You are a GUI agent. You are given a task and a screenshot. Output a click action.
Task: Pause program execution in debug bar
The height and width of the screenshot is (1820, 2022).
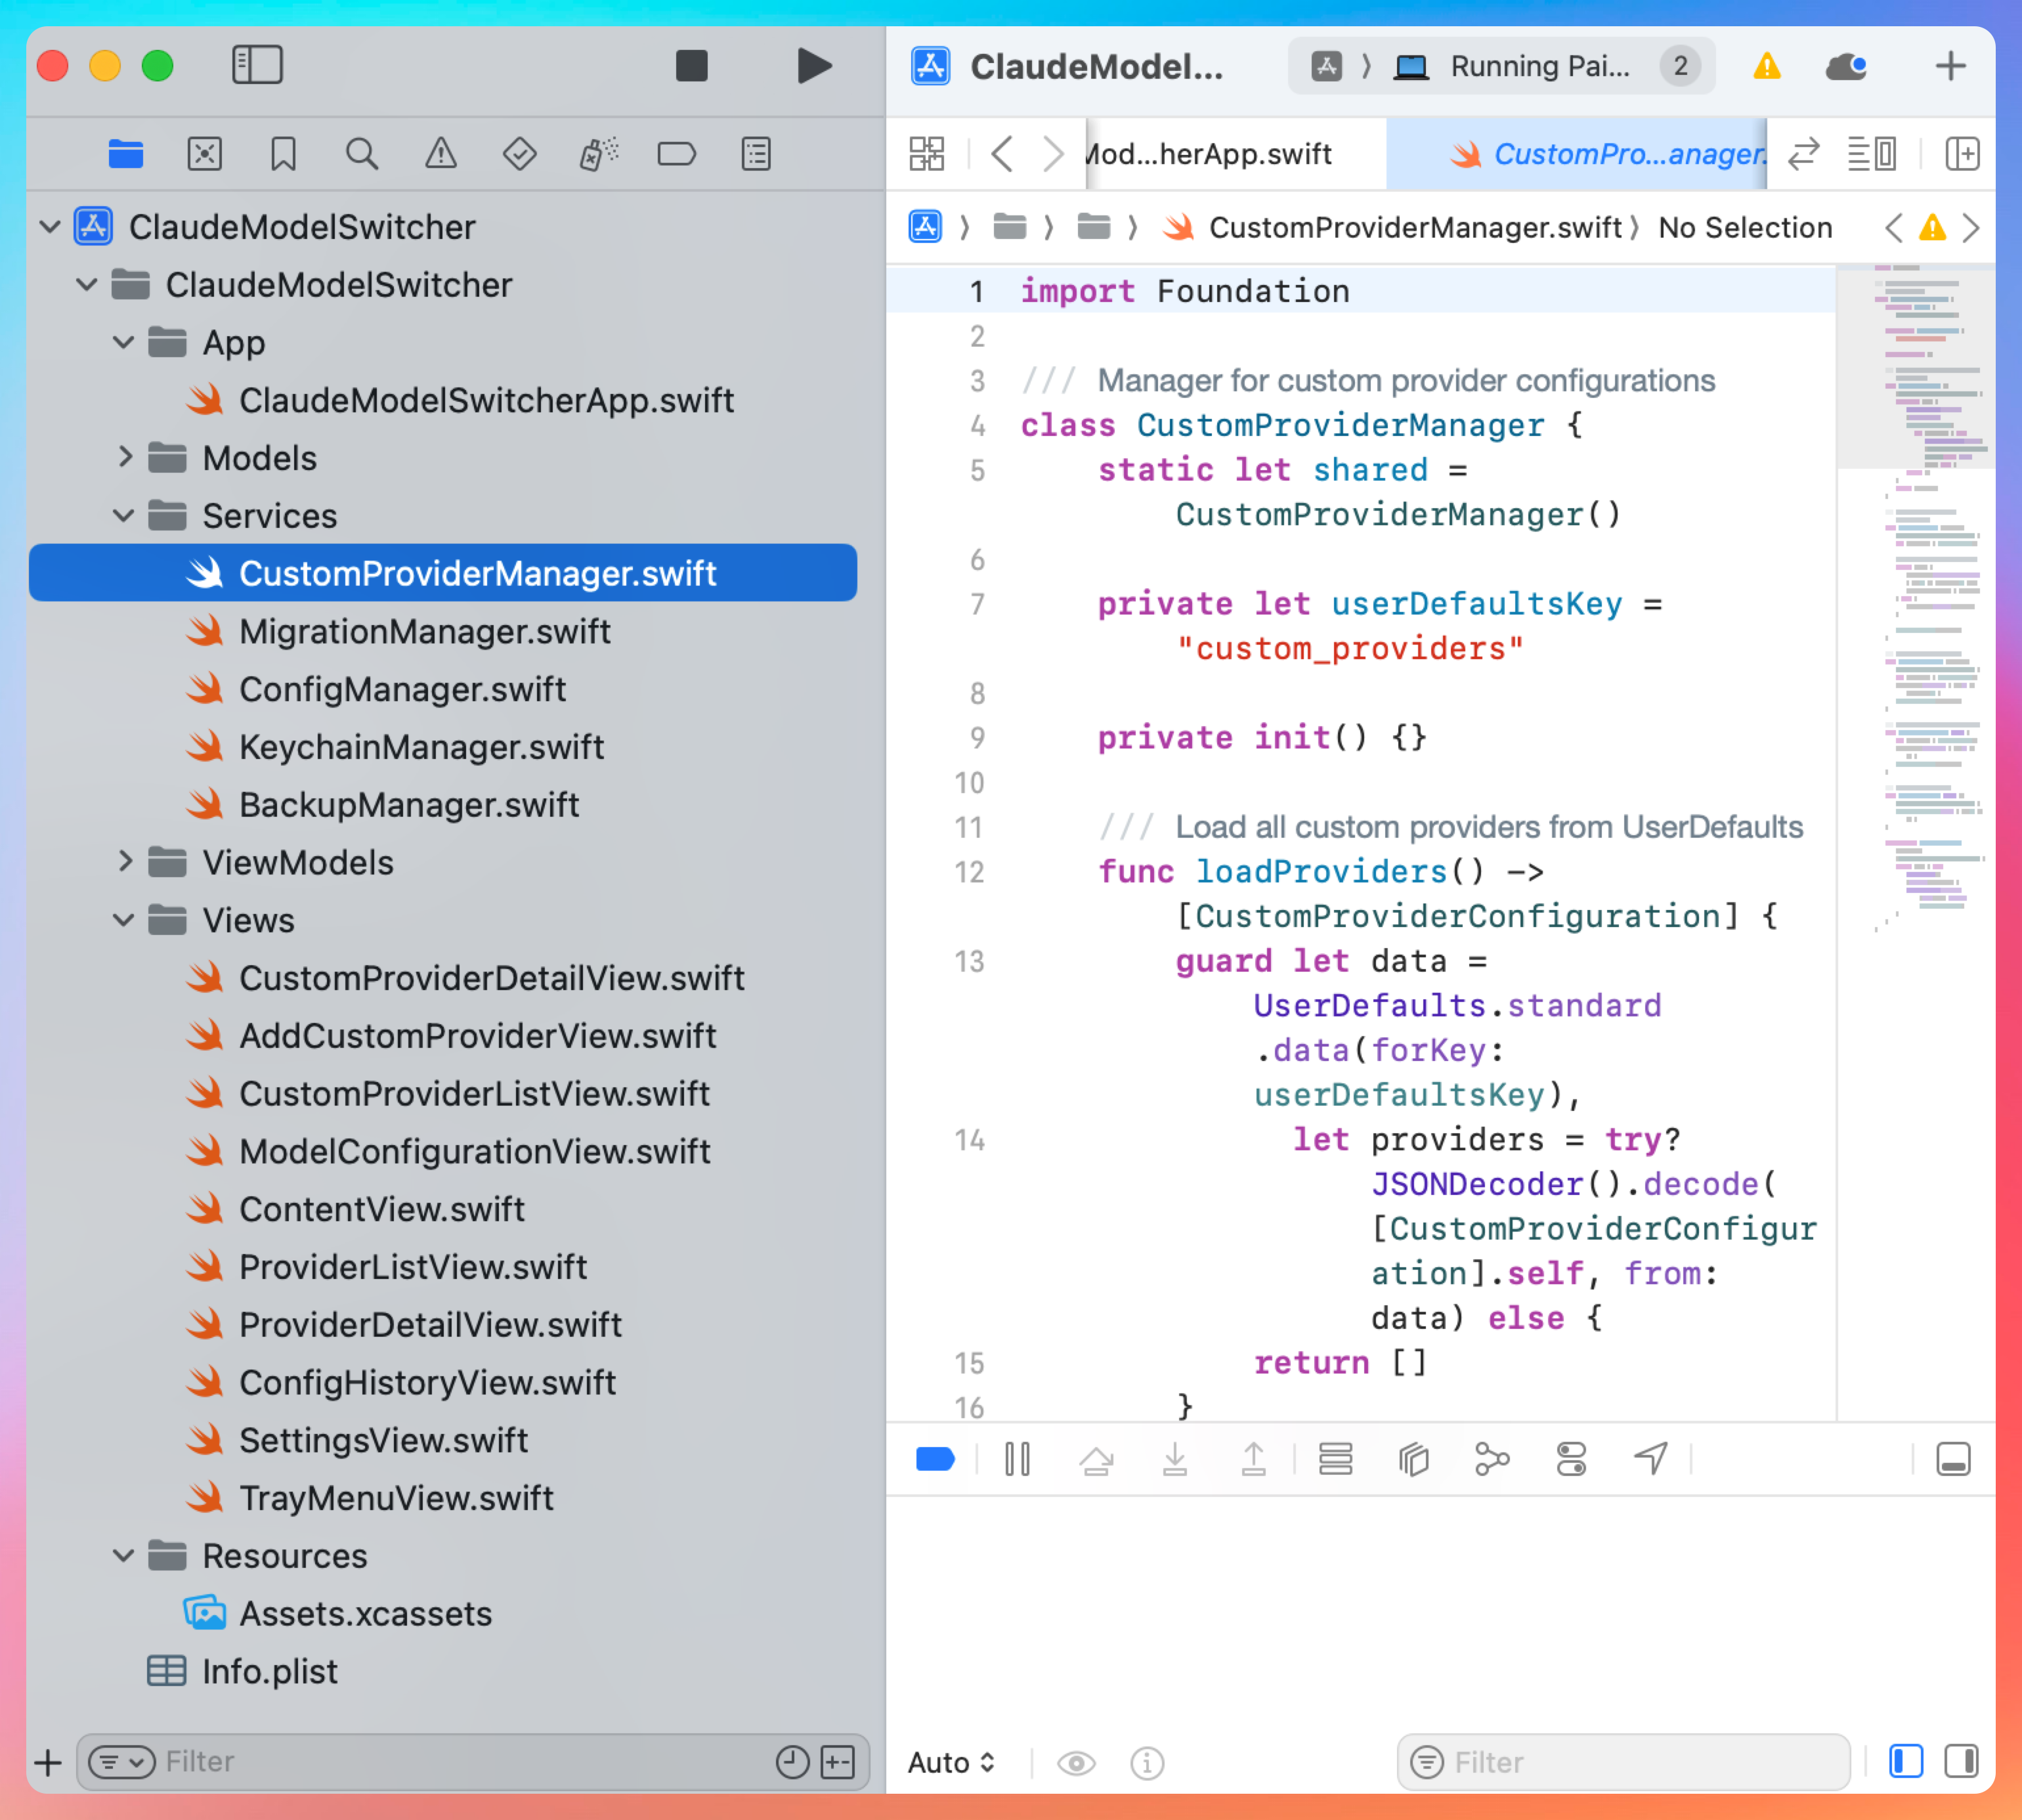pos(1017,1460)
